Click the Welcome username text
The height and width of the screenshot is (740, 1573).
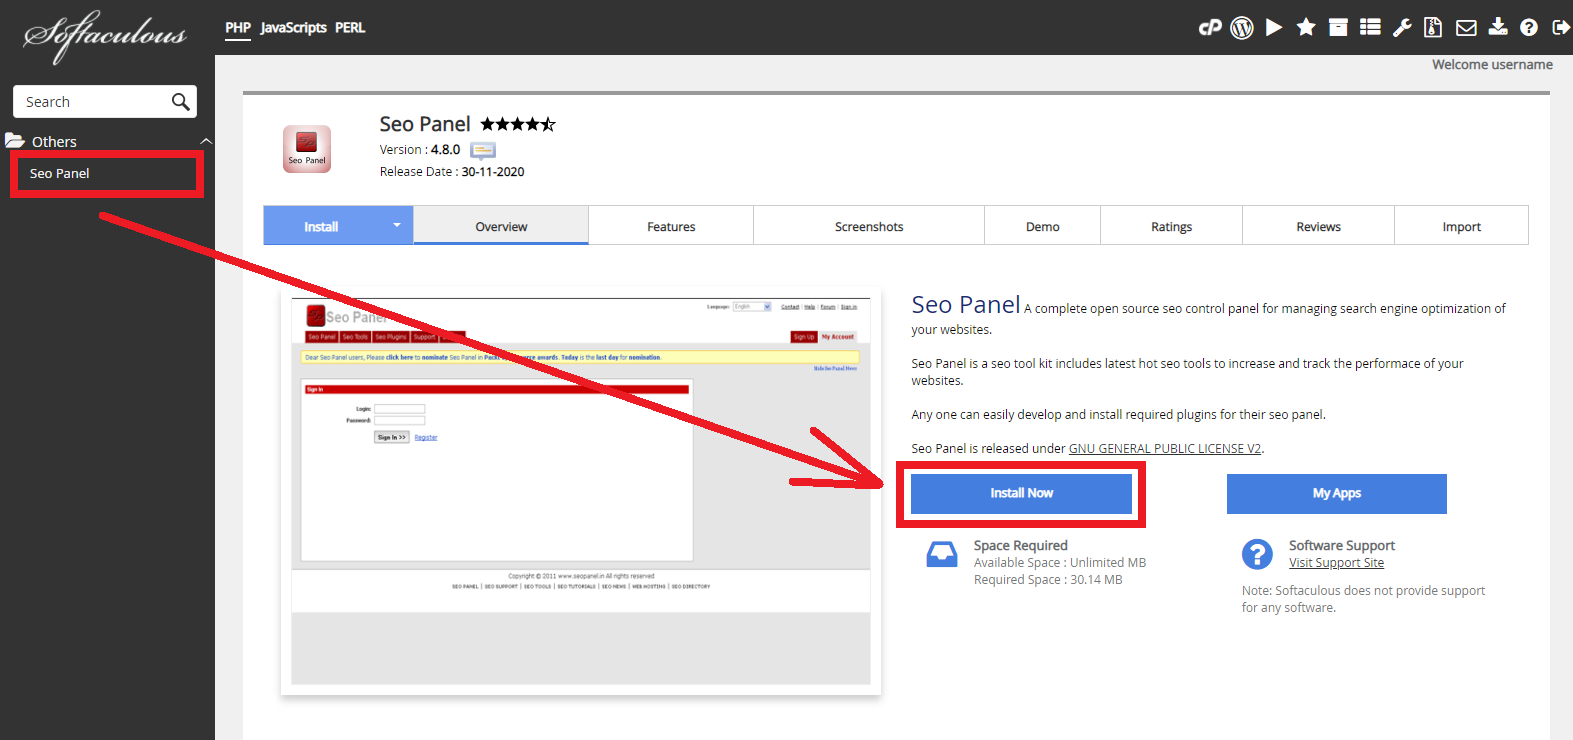(x=1492, y=64)
